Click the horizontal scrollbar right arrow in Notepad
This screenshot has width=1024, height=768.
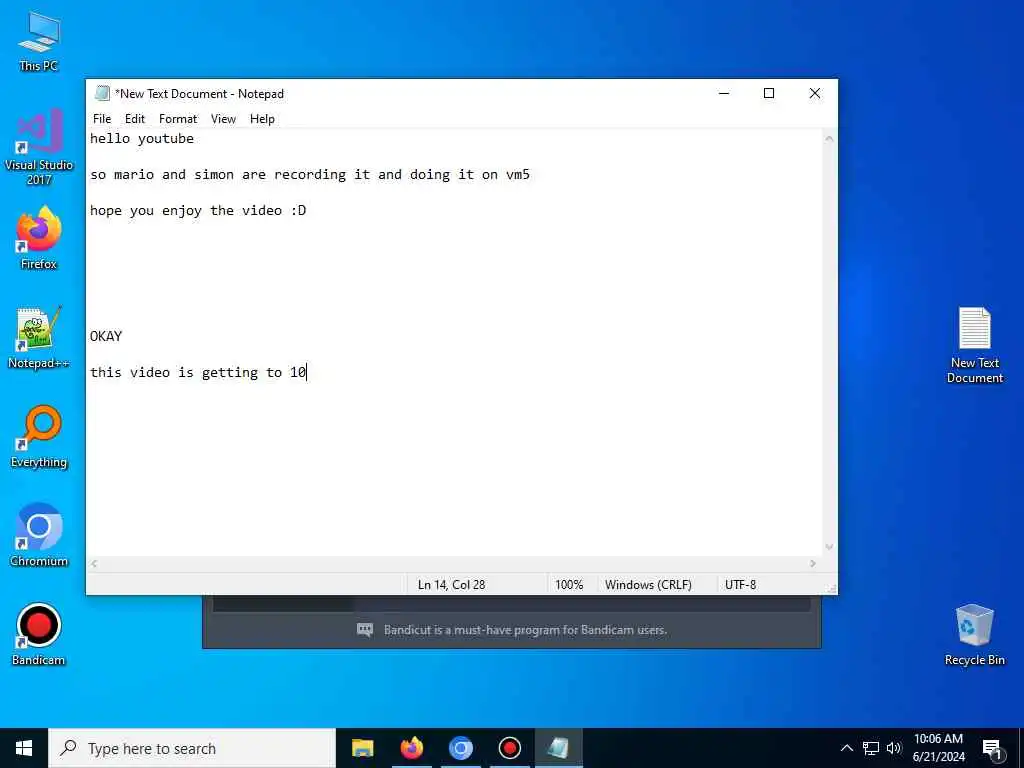coord(813,564)
